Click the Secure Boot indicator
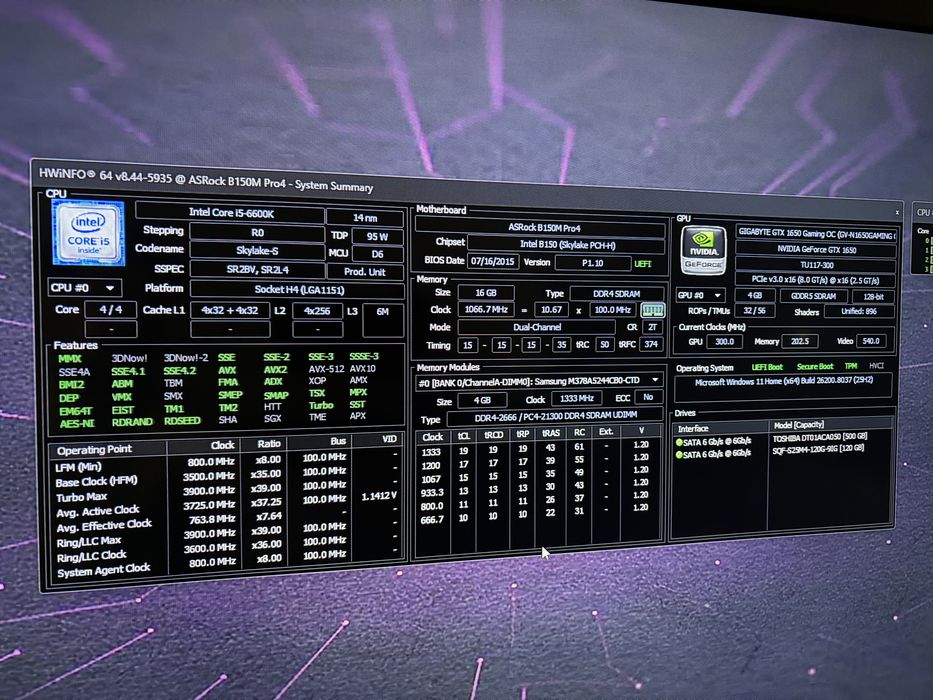Screen dimensions: 933x700 815,367
